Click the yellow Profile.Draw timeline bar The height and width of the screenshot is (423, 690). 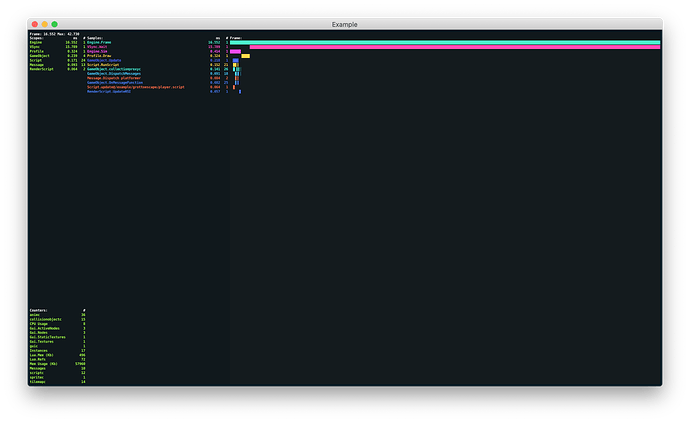point(245,56)
